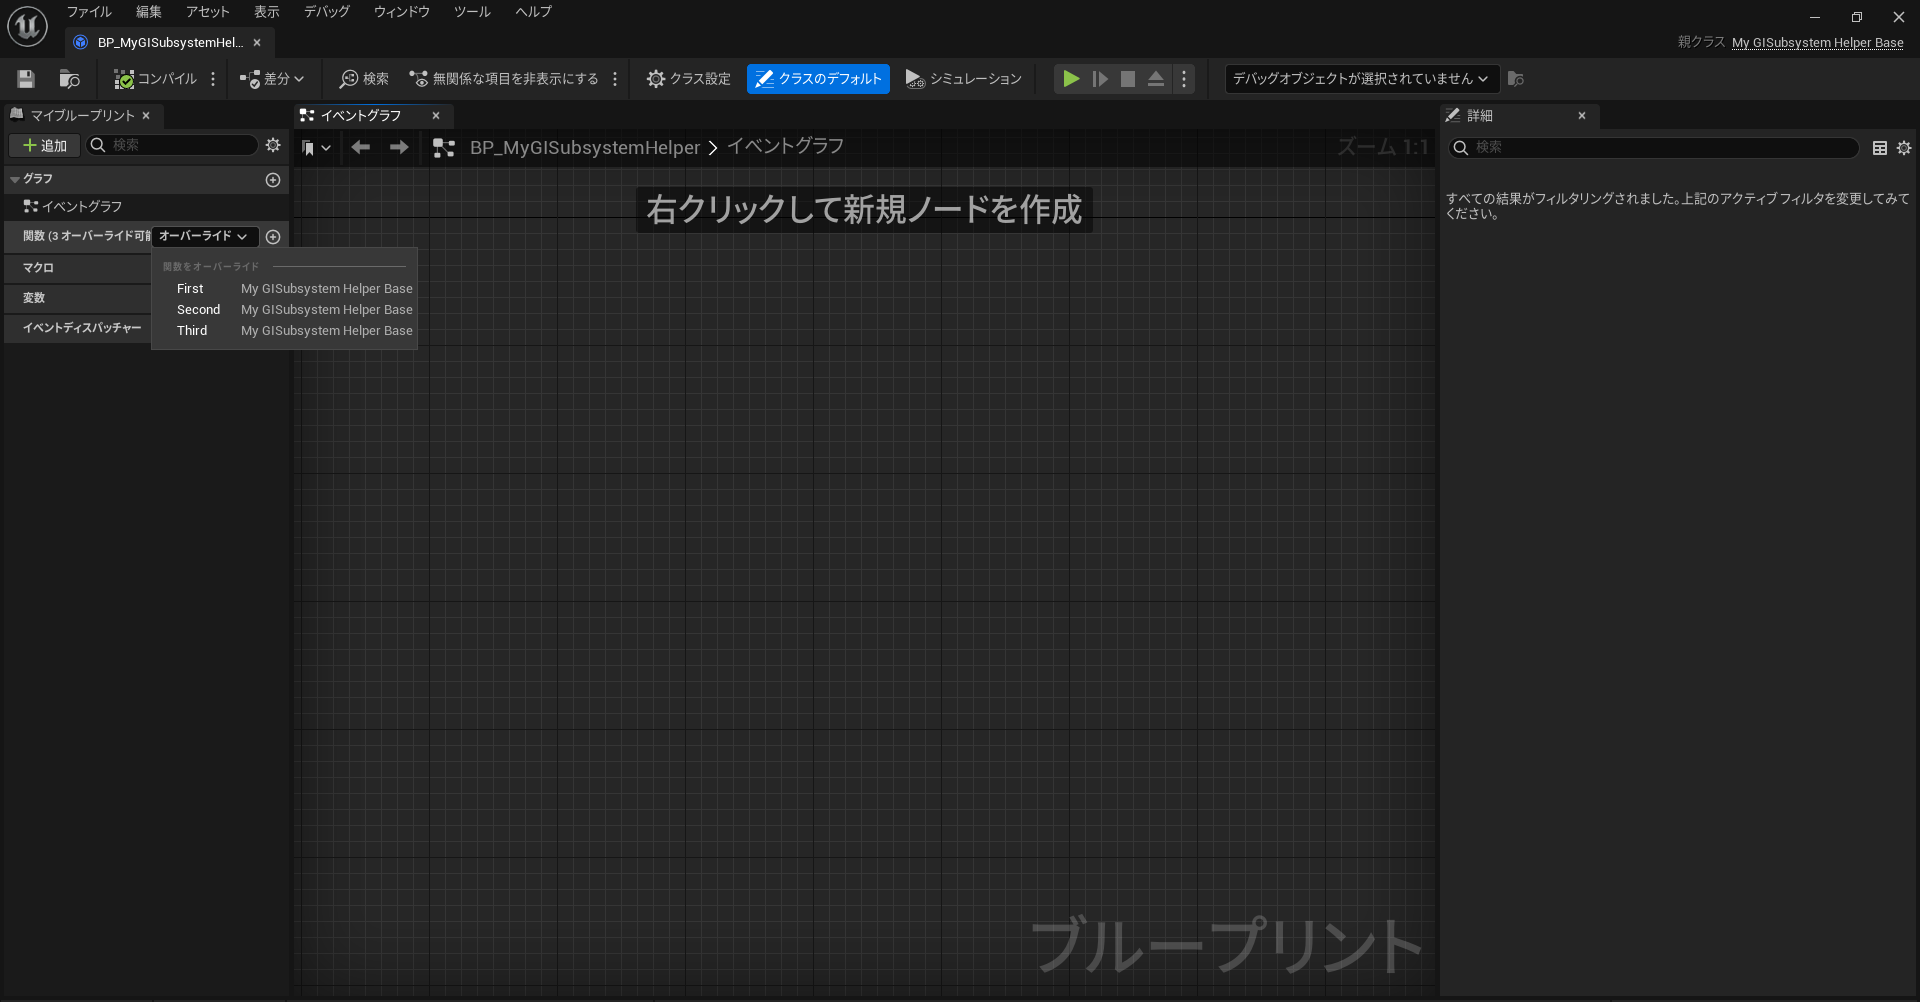Open the graph bookmarks dropdown
This screenshot has height=1002, width=1920.
pyautogui.click(x=316, y=148)
